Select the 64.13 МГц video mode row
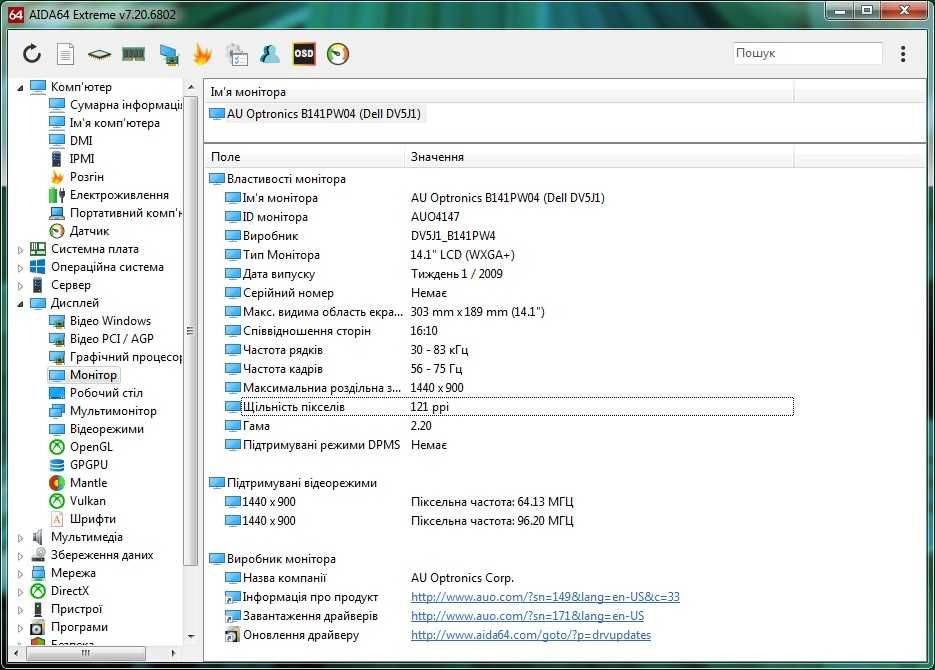 (x=508, y=502)
